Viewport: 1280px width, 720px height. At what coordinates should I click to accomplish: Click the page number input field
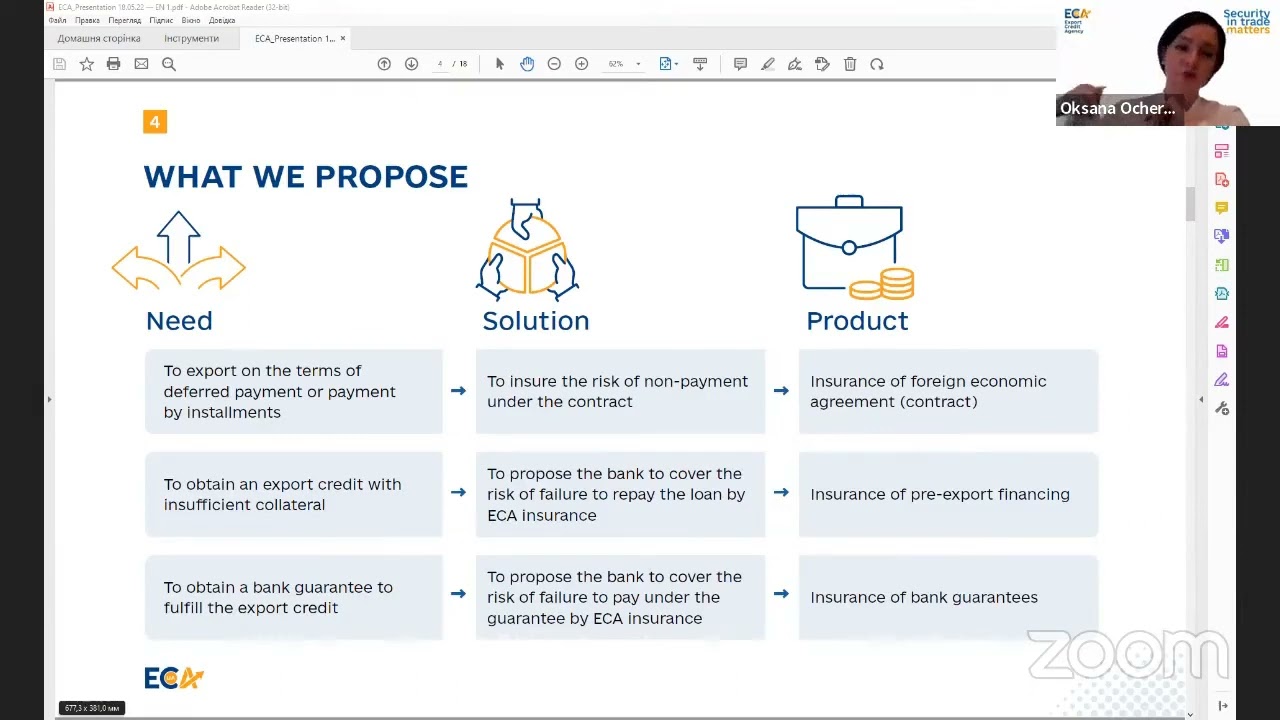pyautogui.click(x=440, y=64)
